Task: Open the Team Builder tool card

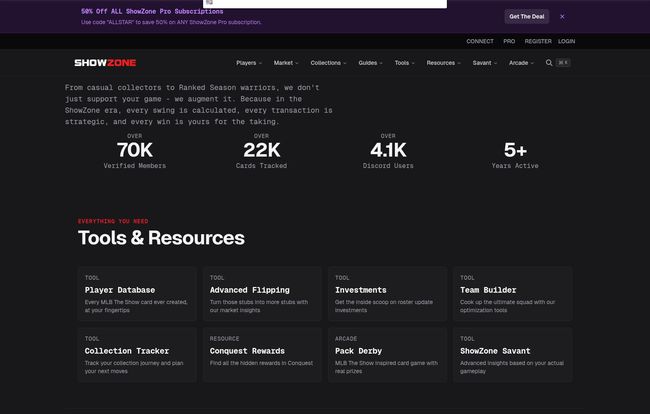Action: (x=512, y=294)
